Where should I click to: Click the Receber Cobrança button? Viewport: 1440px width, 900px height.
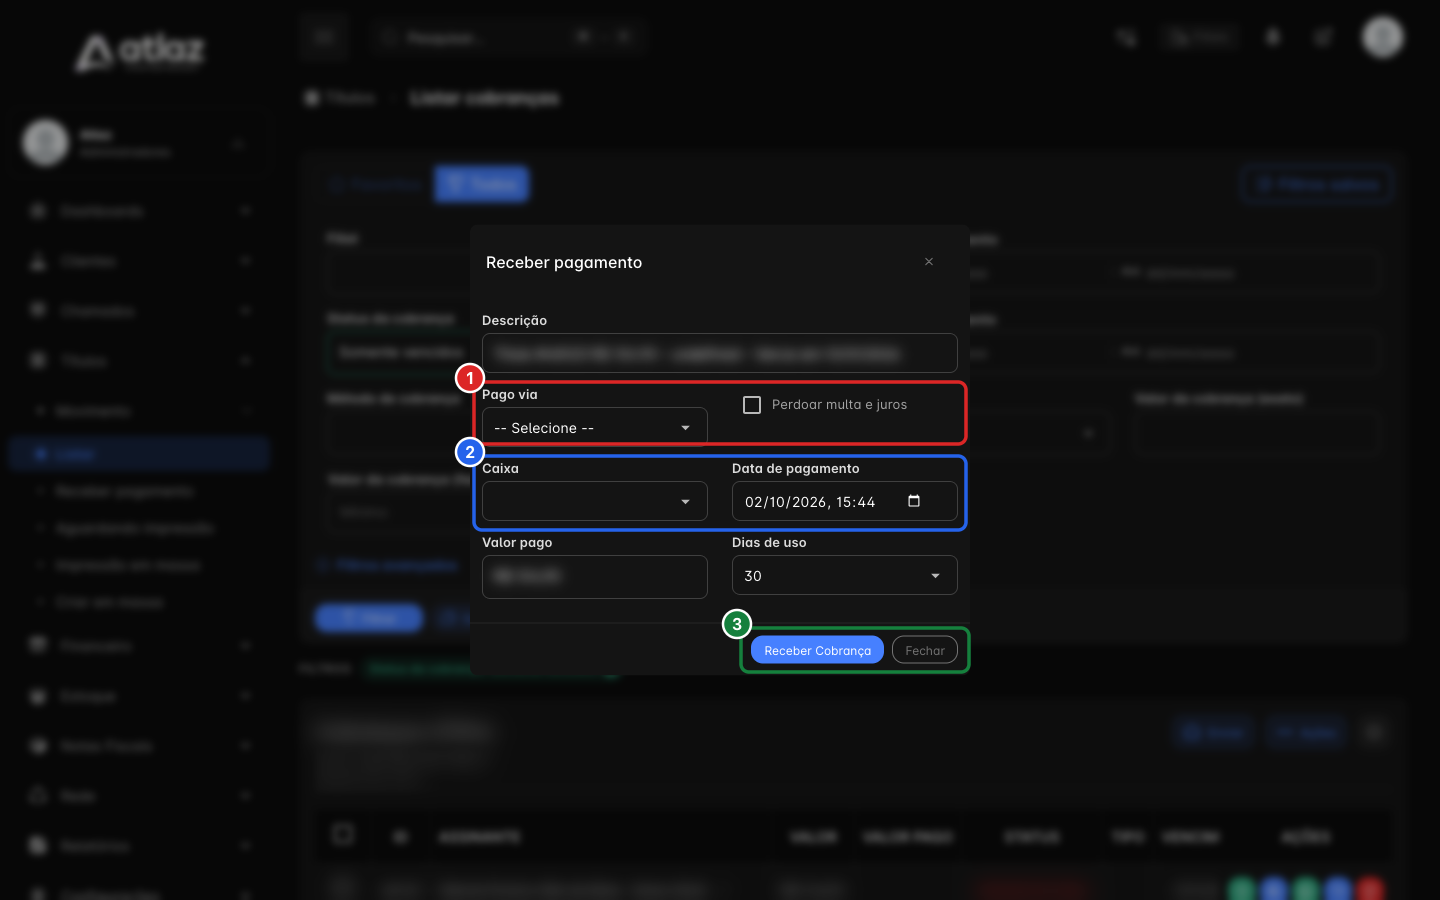(817, 650)
